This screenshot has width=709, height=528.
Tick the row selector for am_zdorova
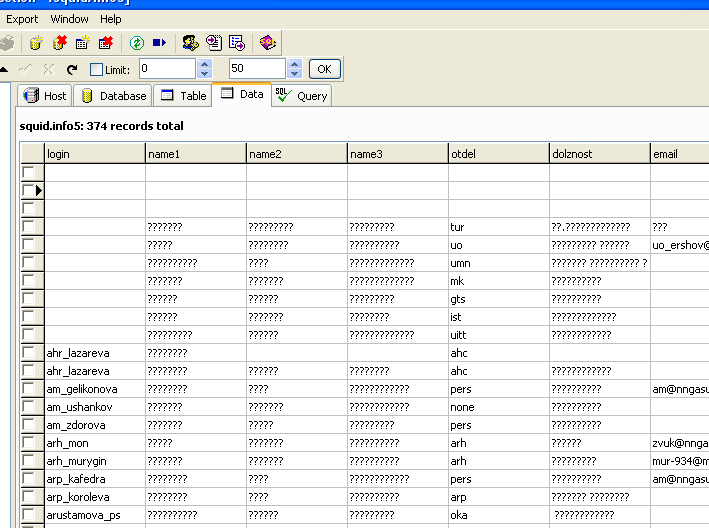[x=28, y=425]
